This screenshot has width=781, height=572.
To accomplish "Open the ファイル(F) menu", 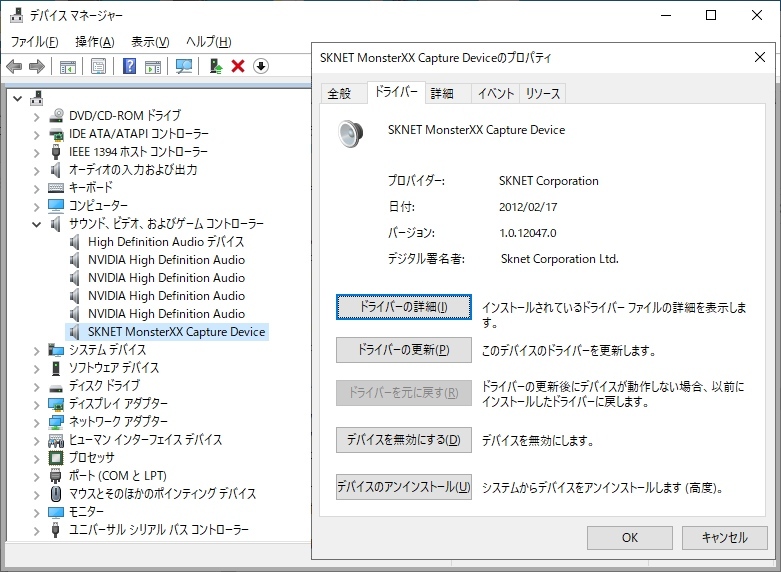I will (x=34, y=42).
